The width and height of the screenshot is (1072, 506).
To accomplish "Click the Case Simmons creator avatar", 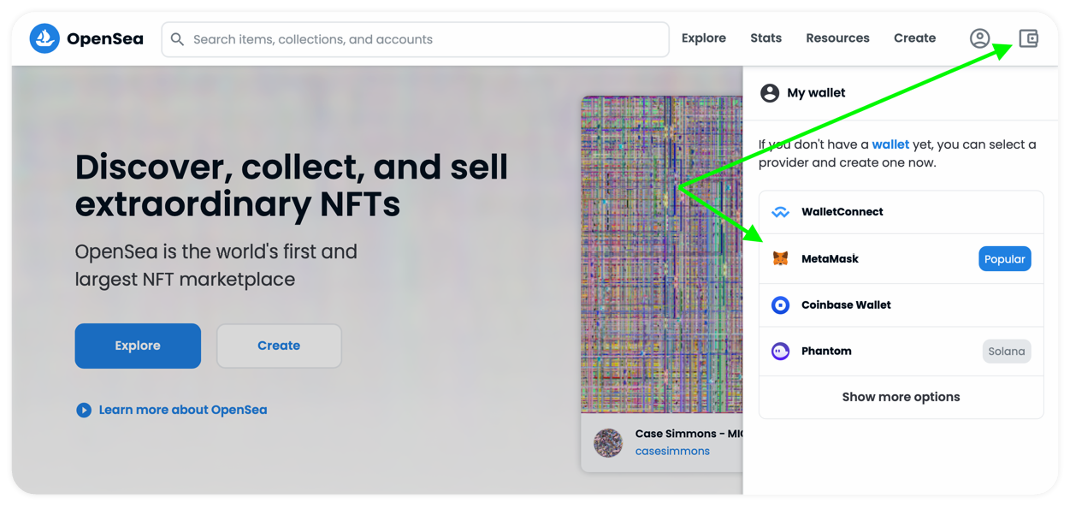I will (x=608, y=442).
